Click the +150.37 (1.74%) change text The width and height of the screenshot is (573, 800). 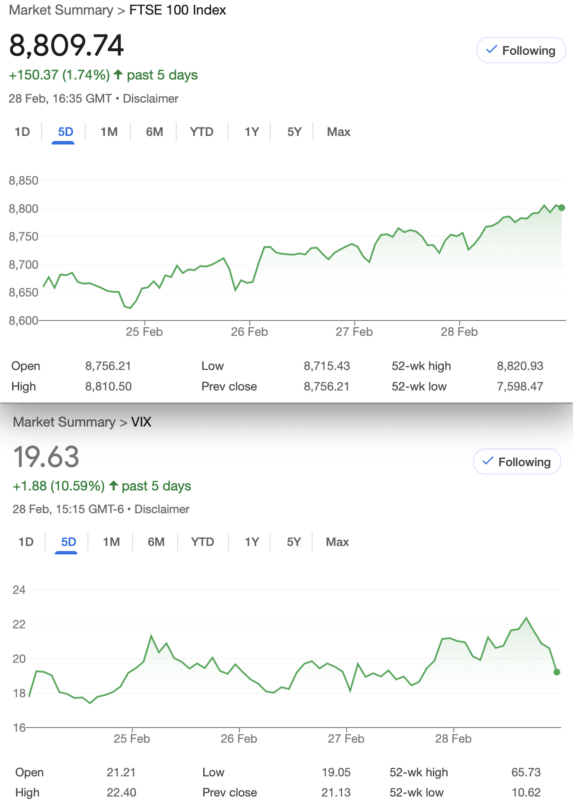click(x=59, y=75)
